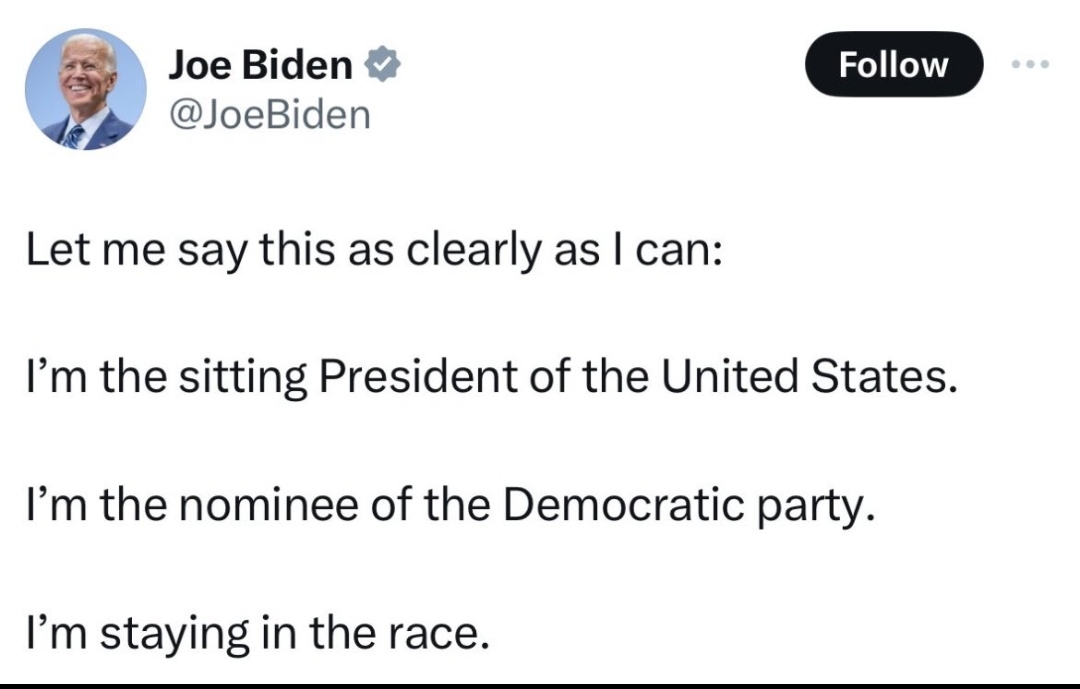Image resolution: width=1080 pixels, height=689 pixels.
Task: Open Joe Biden's round profile photo
Action: 85,90
